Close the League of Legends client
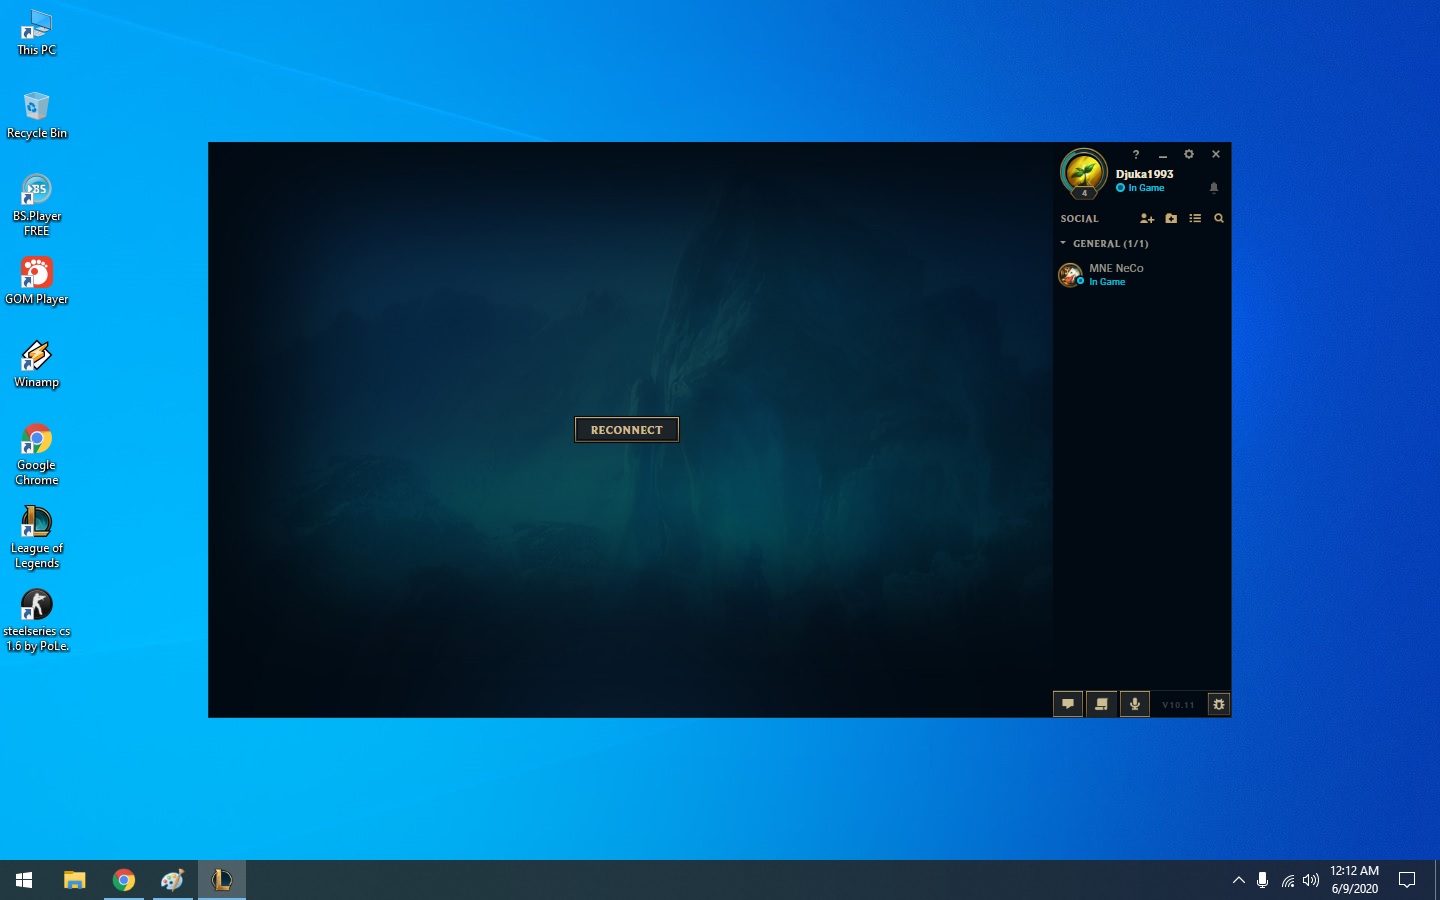The height and width of the screenshot is (900, 1440). [1216, 154]
